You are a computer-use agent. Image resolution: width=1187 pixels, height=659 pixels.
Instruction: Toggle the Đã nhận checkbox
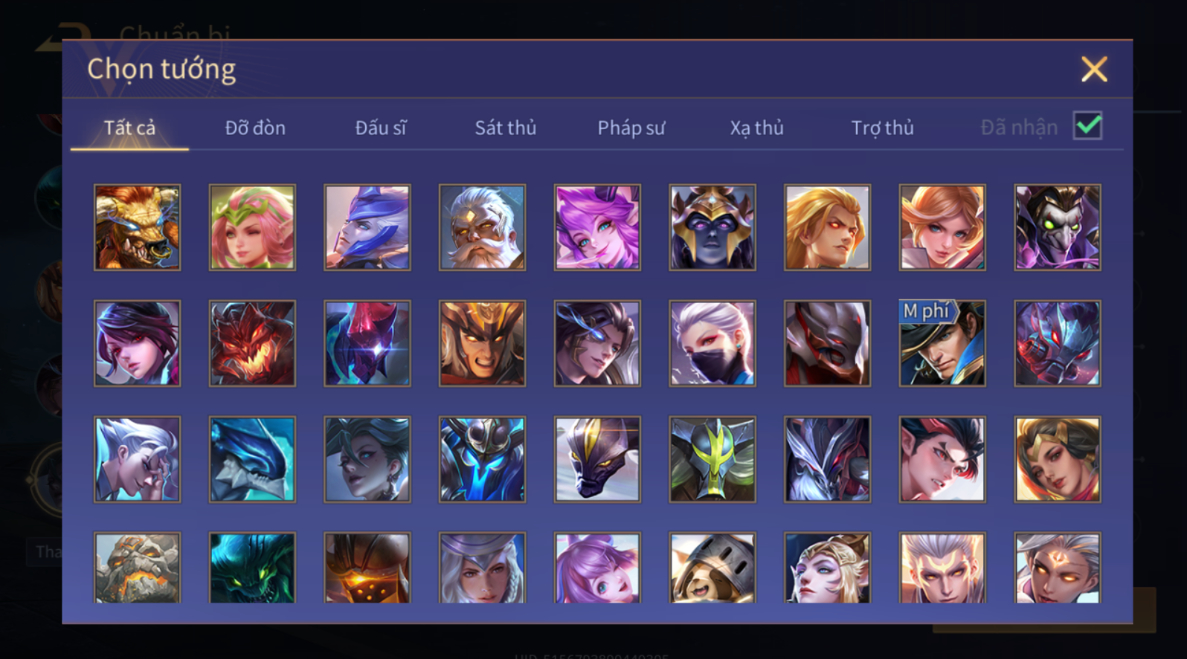[x=1088, y=126]
